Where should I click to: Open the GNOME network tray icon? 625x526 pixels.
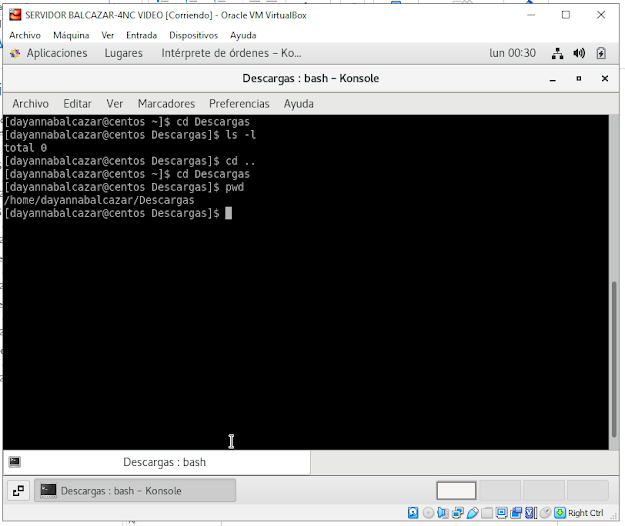click(x=557, y=53)
